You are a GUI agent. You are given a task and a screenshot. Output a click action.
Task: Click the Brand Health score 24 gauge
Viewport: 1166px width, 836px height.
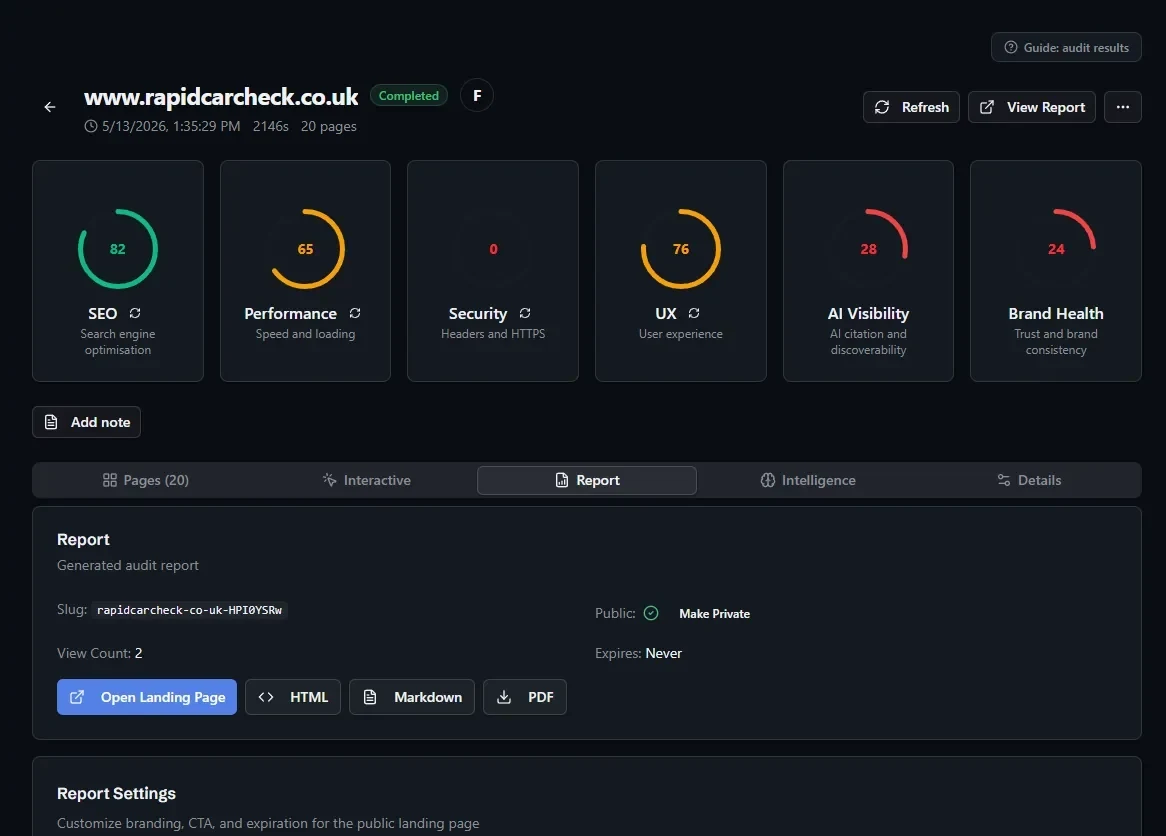point(1056,249)
